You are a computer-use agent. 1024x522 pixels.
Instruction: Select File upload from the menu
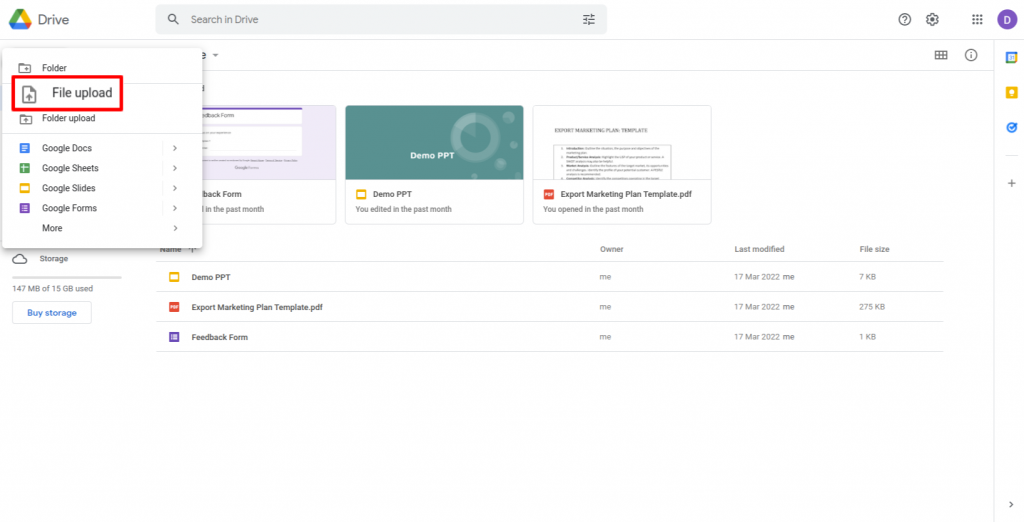coord(80,93)
